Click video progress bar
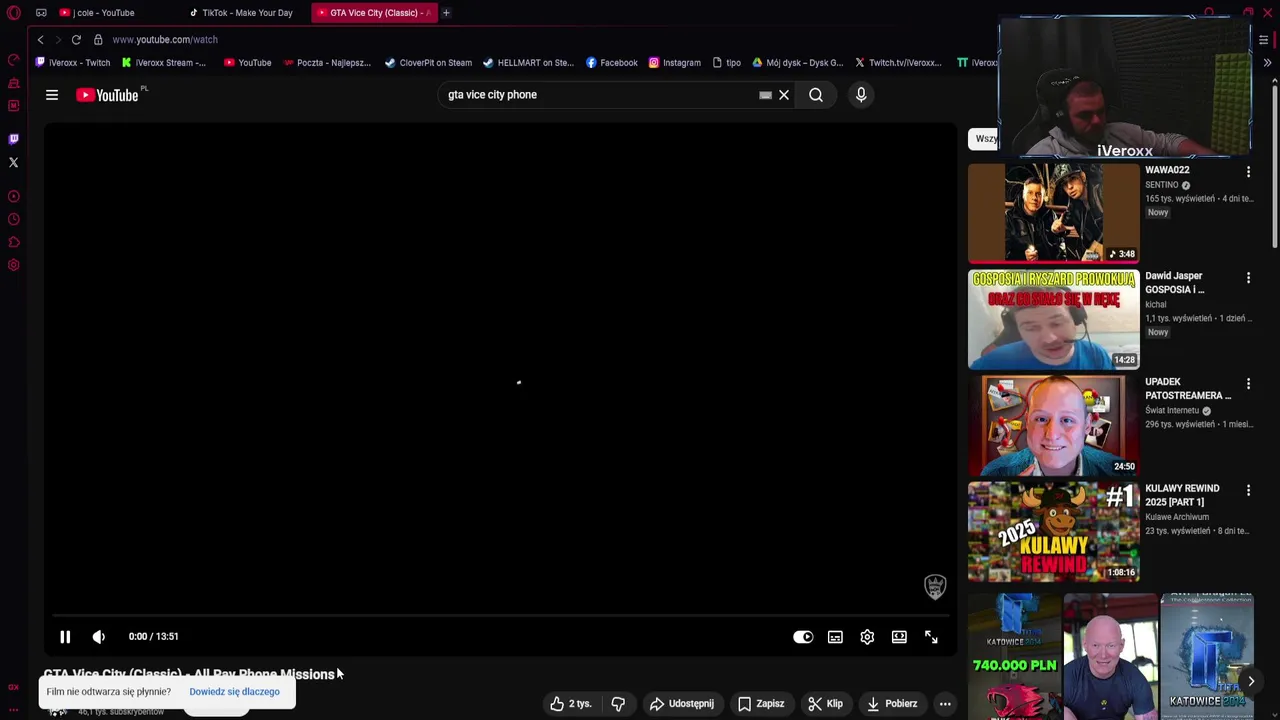Viewport: 1280px width, 720px height. 499,616
